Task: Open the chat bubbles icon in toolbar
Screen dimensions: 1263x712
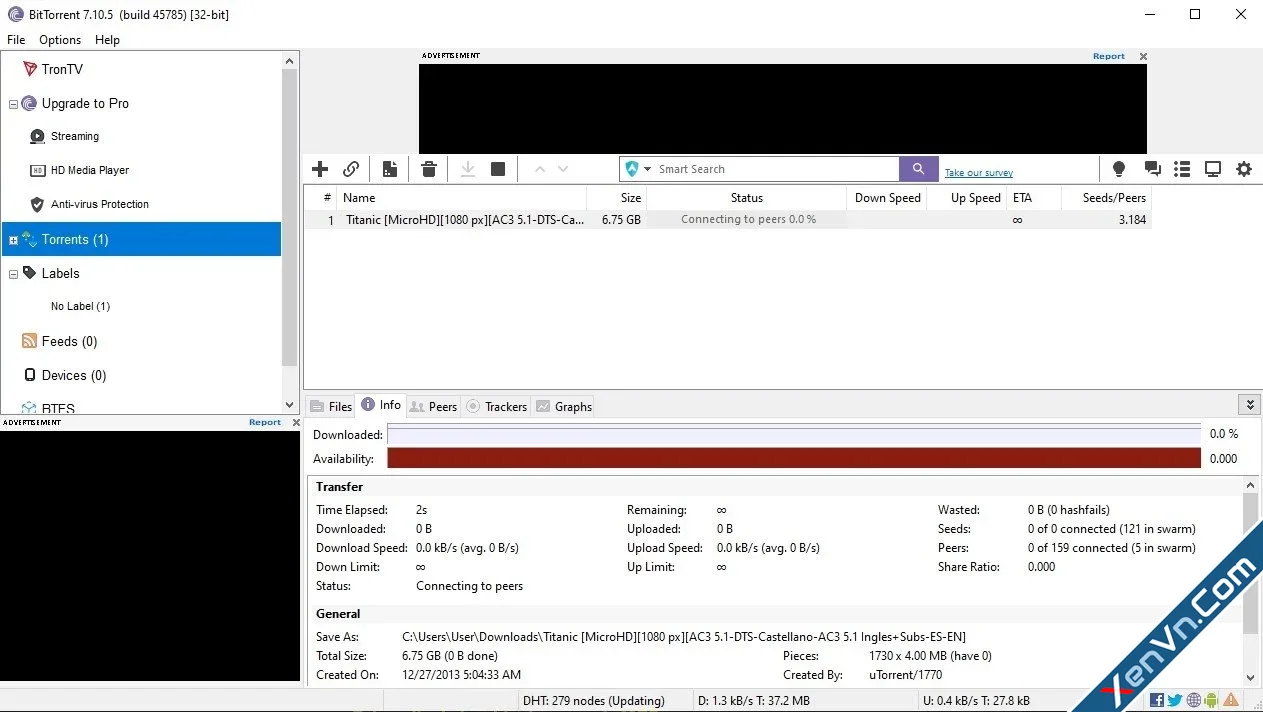Action: point(1152,169)
